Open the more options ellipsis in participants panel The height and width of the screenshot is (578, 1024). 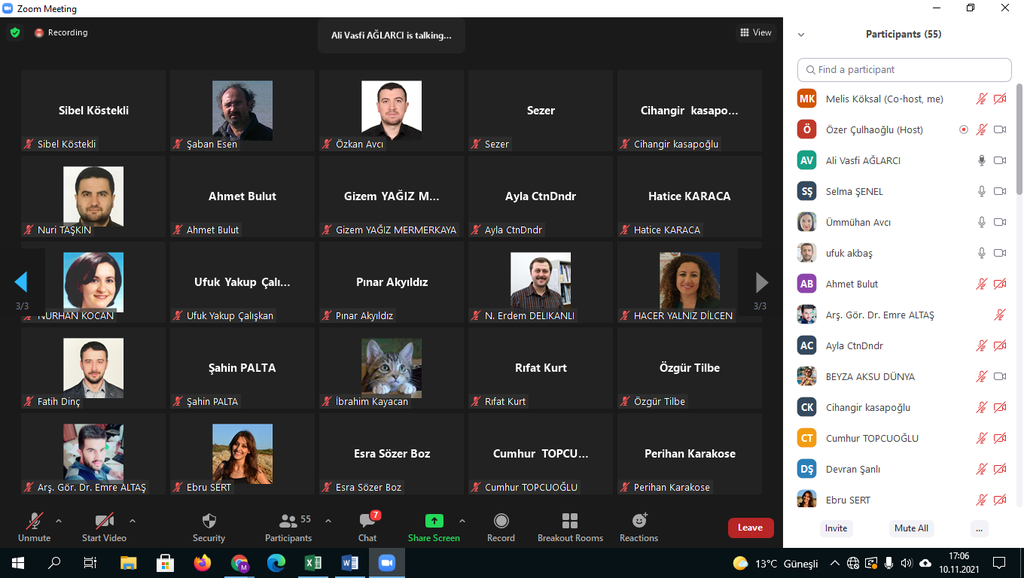tap(979, 528)
